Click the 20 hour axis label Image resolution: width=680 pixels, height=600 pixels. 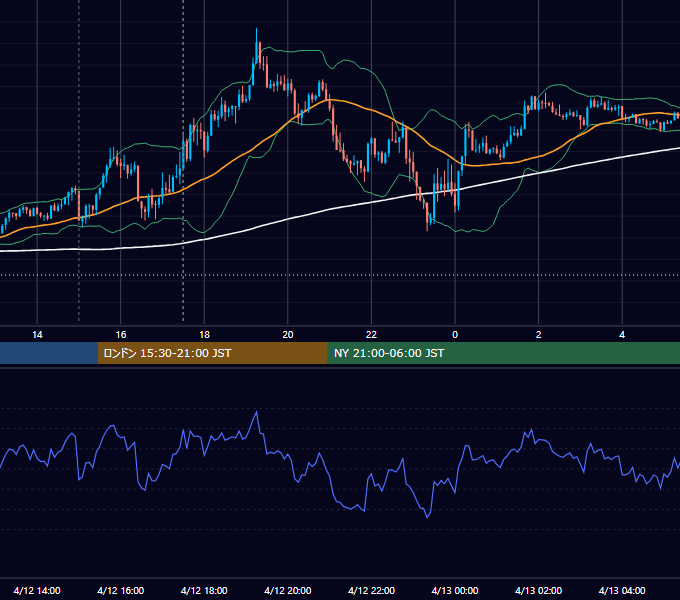click(288, 335)
